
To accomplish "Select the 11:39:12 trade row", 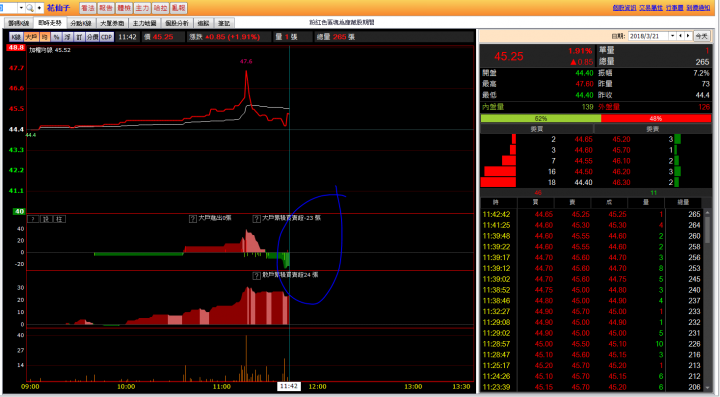I will [x=591, y=268].
